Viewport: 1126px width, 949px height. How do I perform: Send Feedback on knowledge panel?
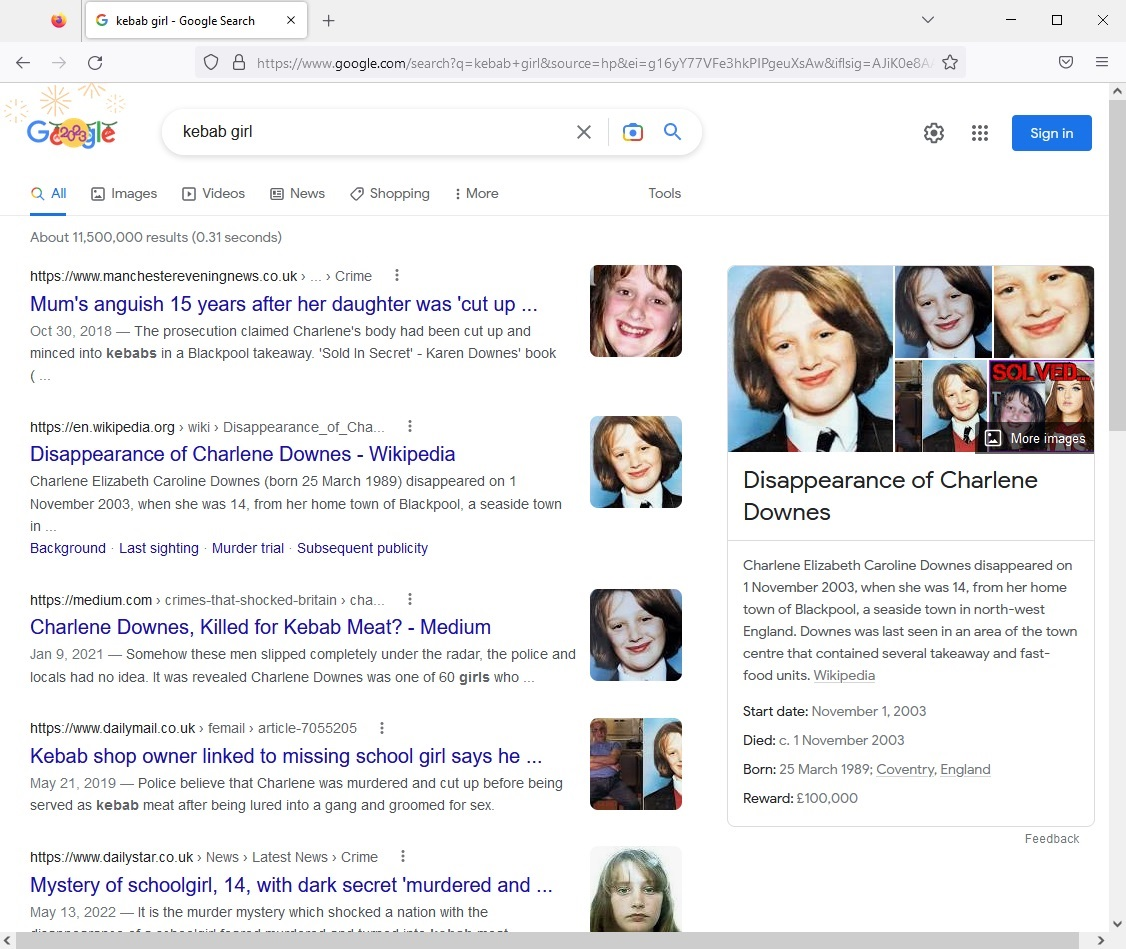point(1051,838)
